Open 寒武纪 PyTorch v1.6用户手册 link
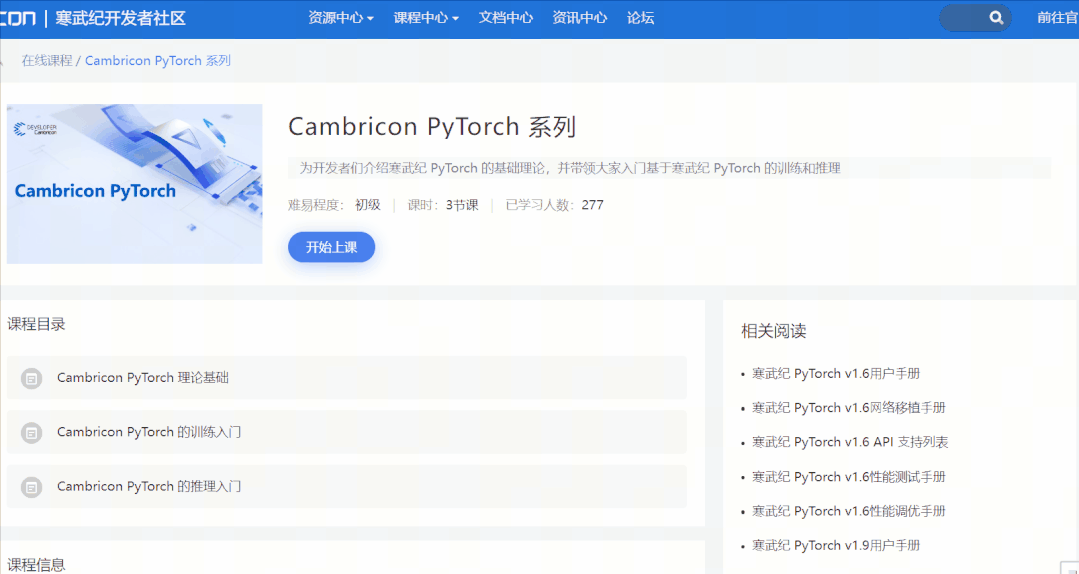 [836, 374]
